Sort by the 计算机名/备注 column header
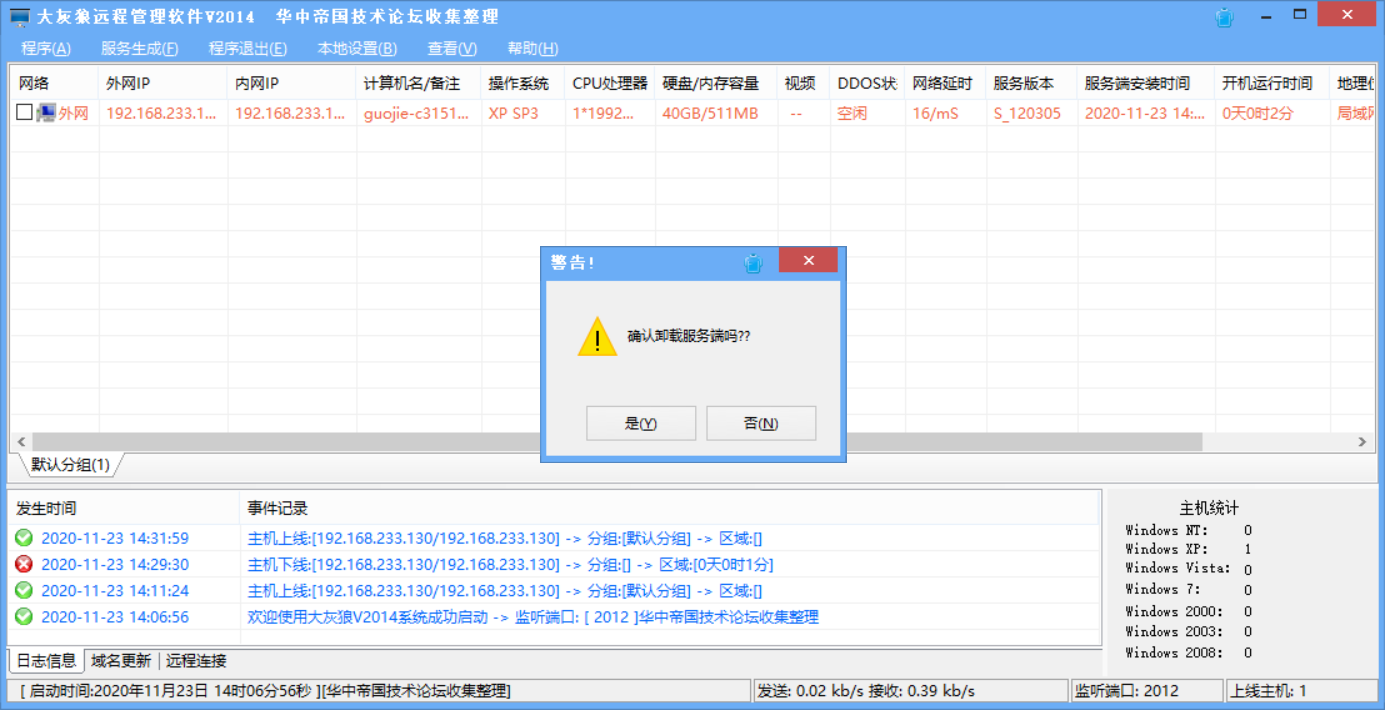1385x710 pixels. (419, 84)
